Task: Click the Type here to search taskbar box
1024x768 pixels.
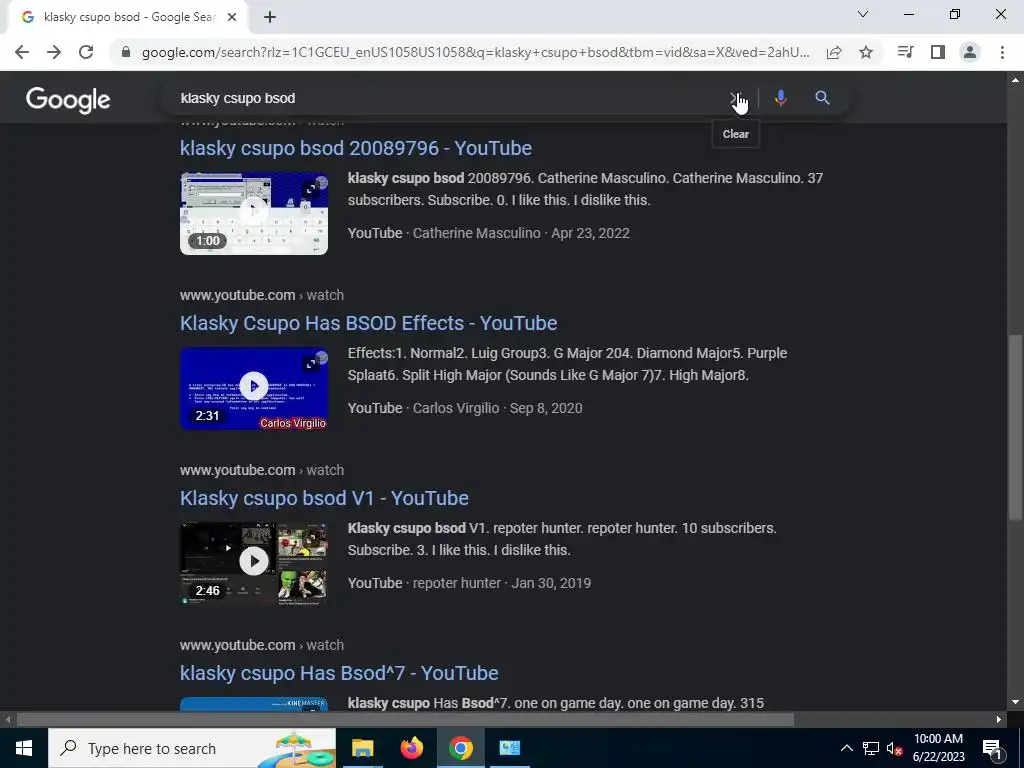Action: 192,748
